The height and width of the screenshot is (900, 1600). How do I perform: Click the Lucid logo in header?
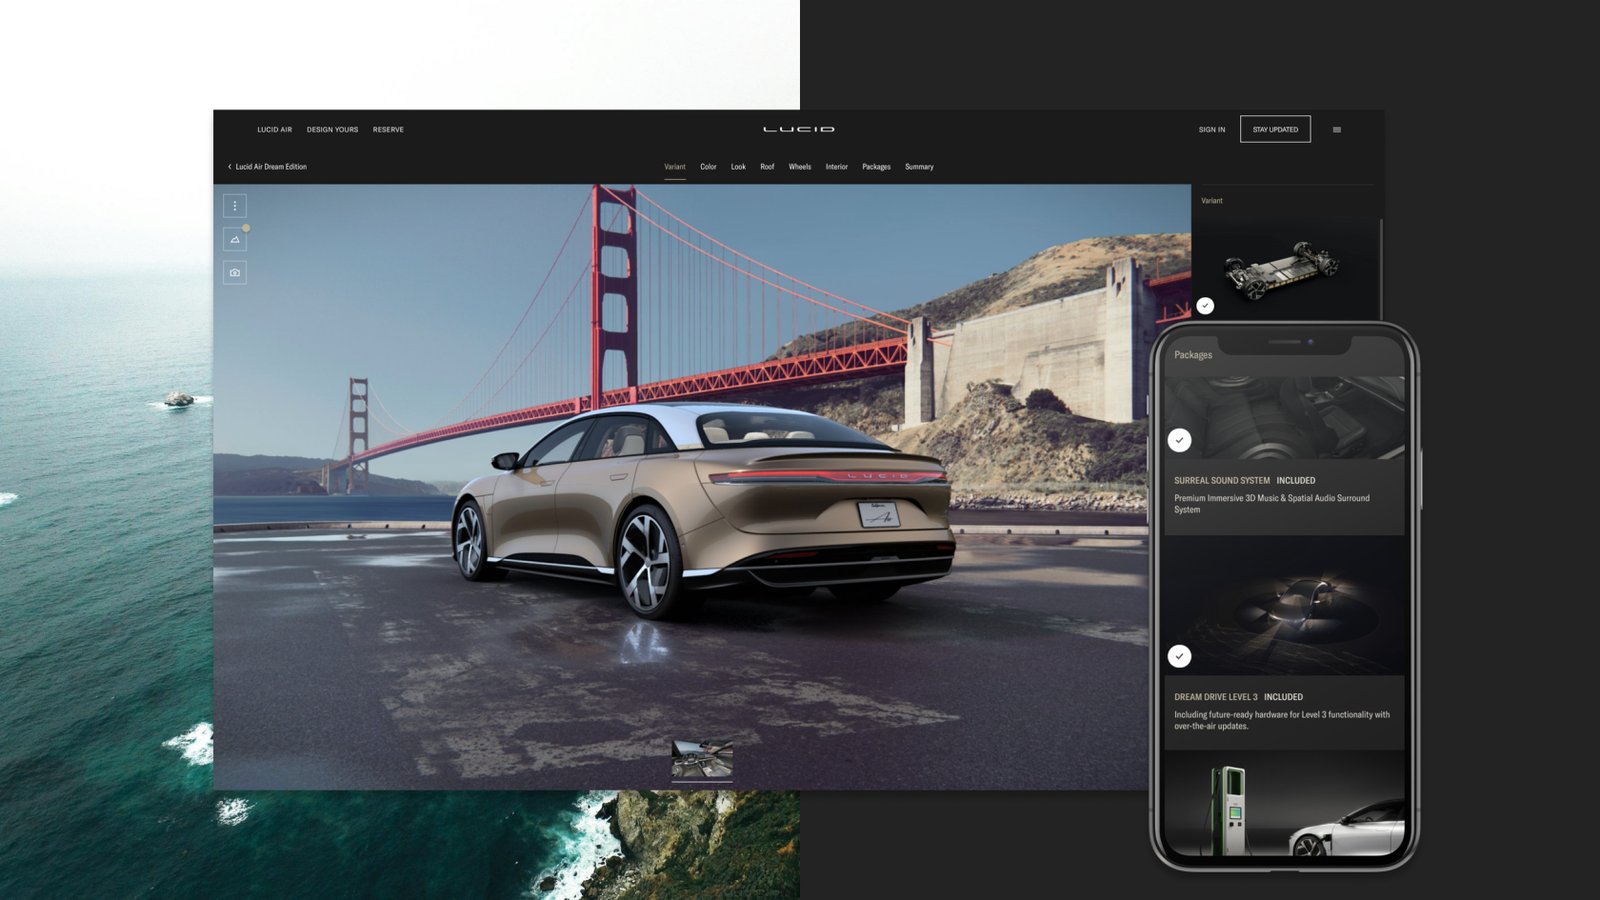tap(799, 129)
